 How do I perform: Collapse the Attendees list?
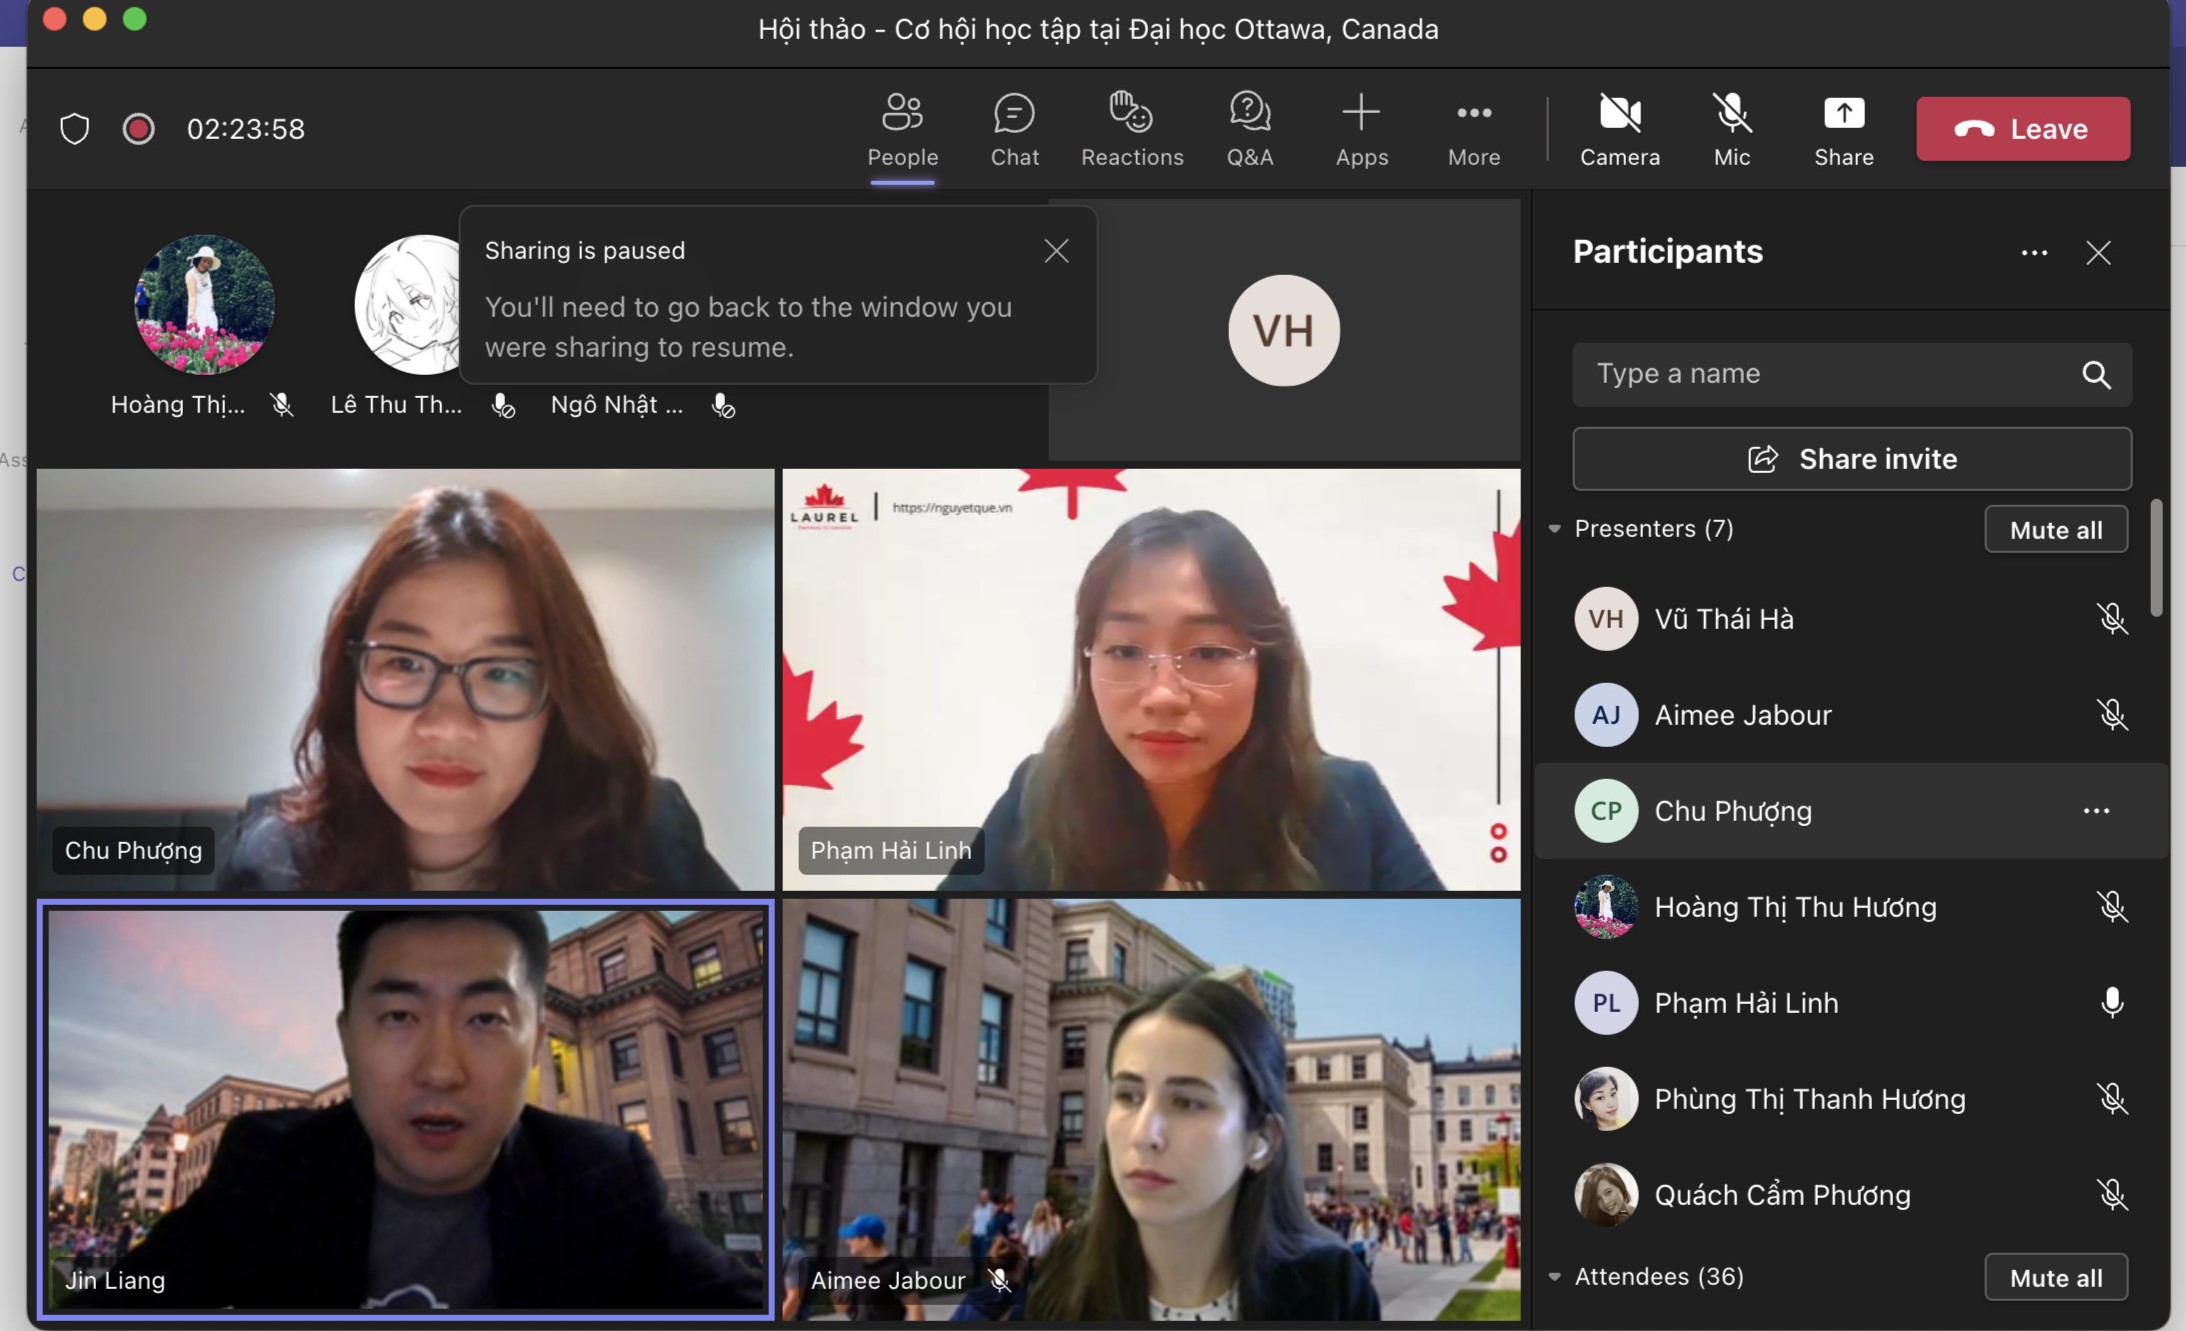tap(1555, 1277)
